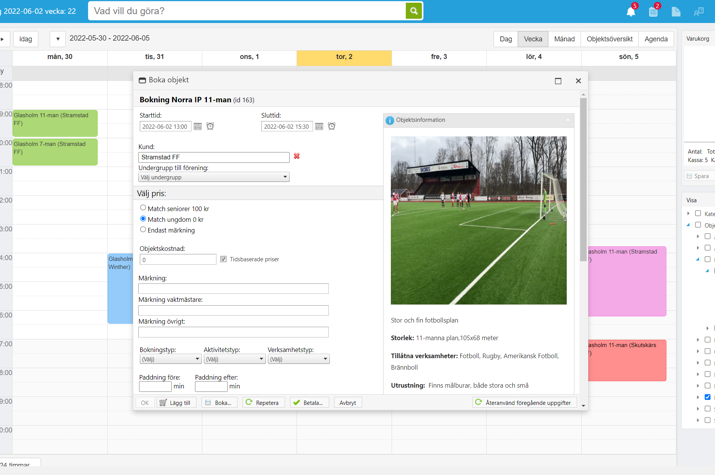This screenshot has height=475, width=715.
Task: Toggle the Tidsbaserade priser checkbox
Action: point(223,259)
